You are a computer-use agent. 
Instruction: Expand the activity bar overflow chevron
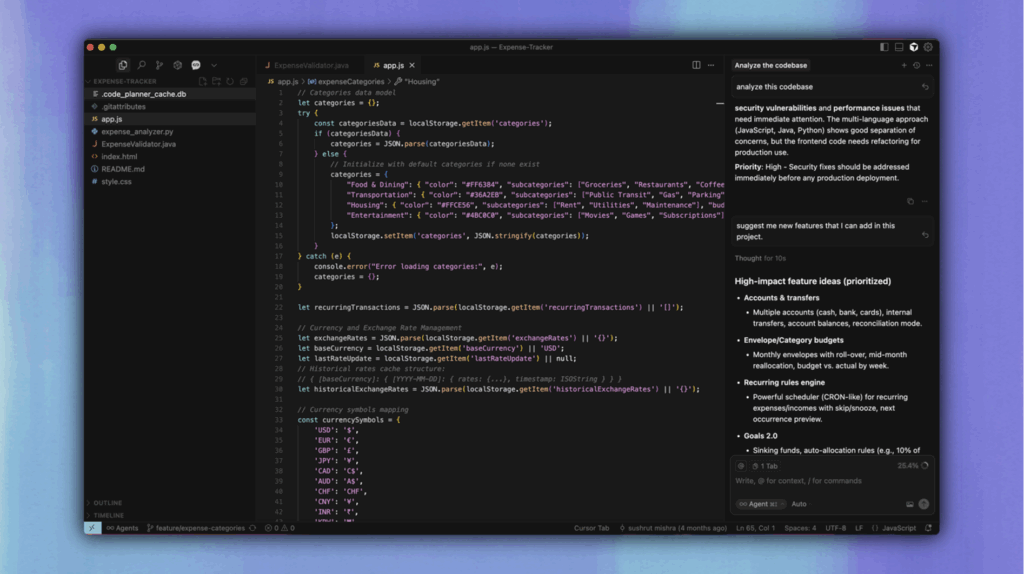click(214, 65)
